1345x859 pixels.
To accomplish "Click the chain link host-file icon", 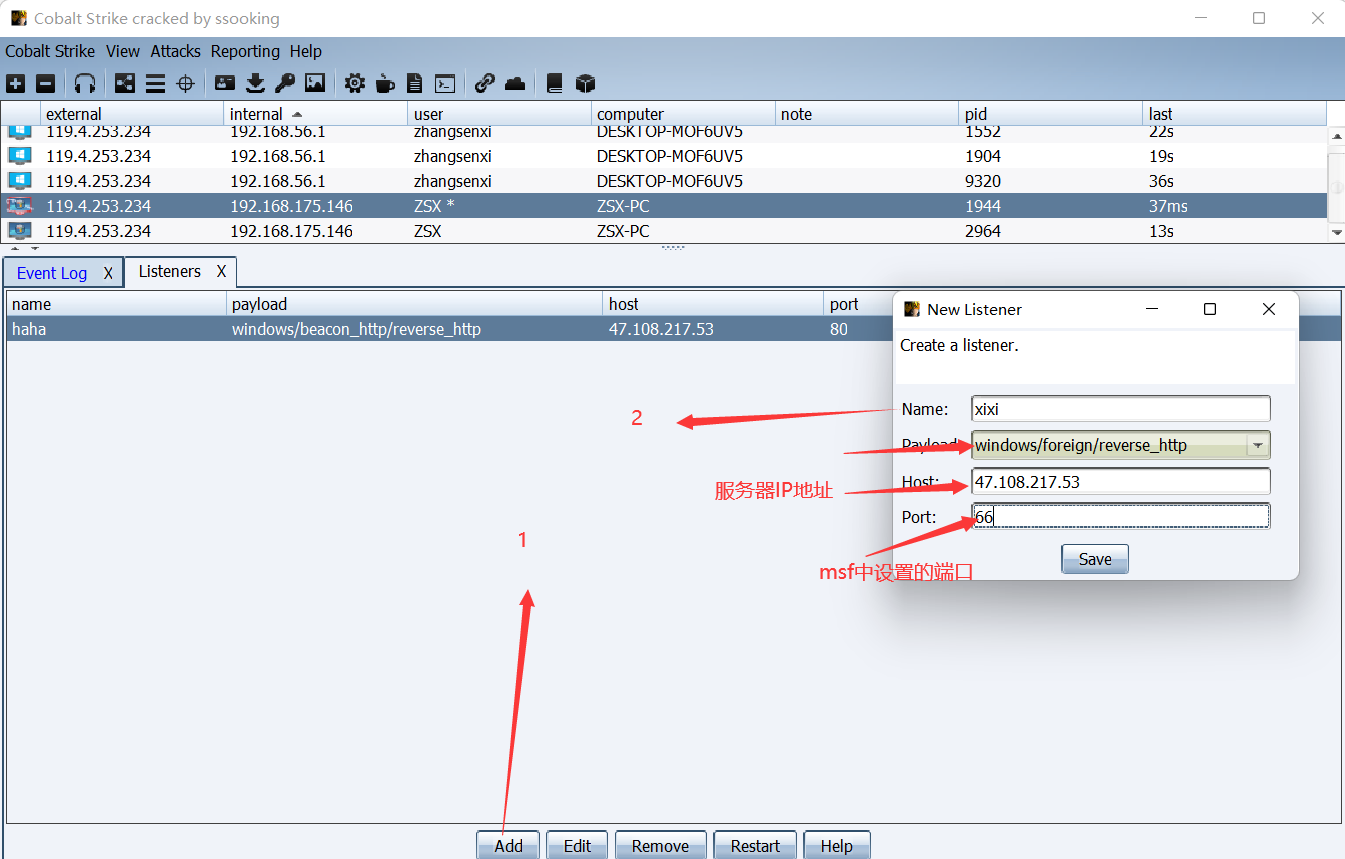I will pyautogui.click(x=485, y=84).
